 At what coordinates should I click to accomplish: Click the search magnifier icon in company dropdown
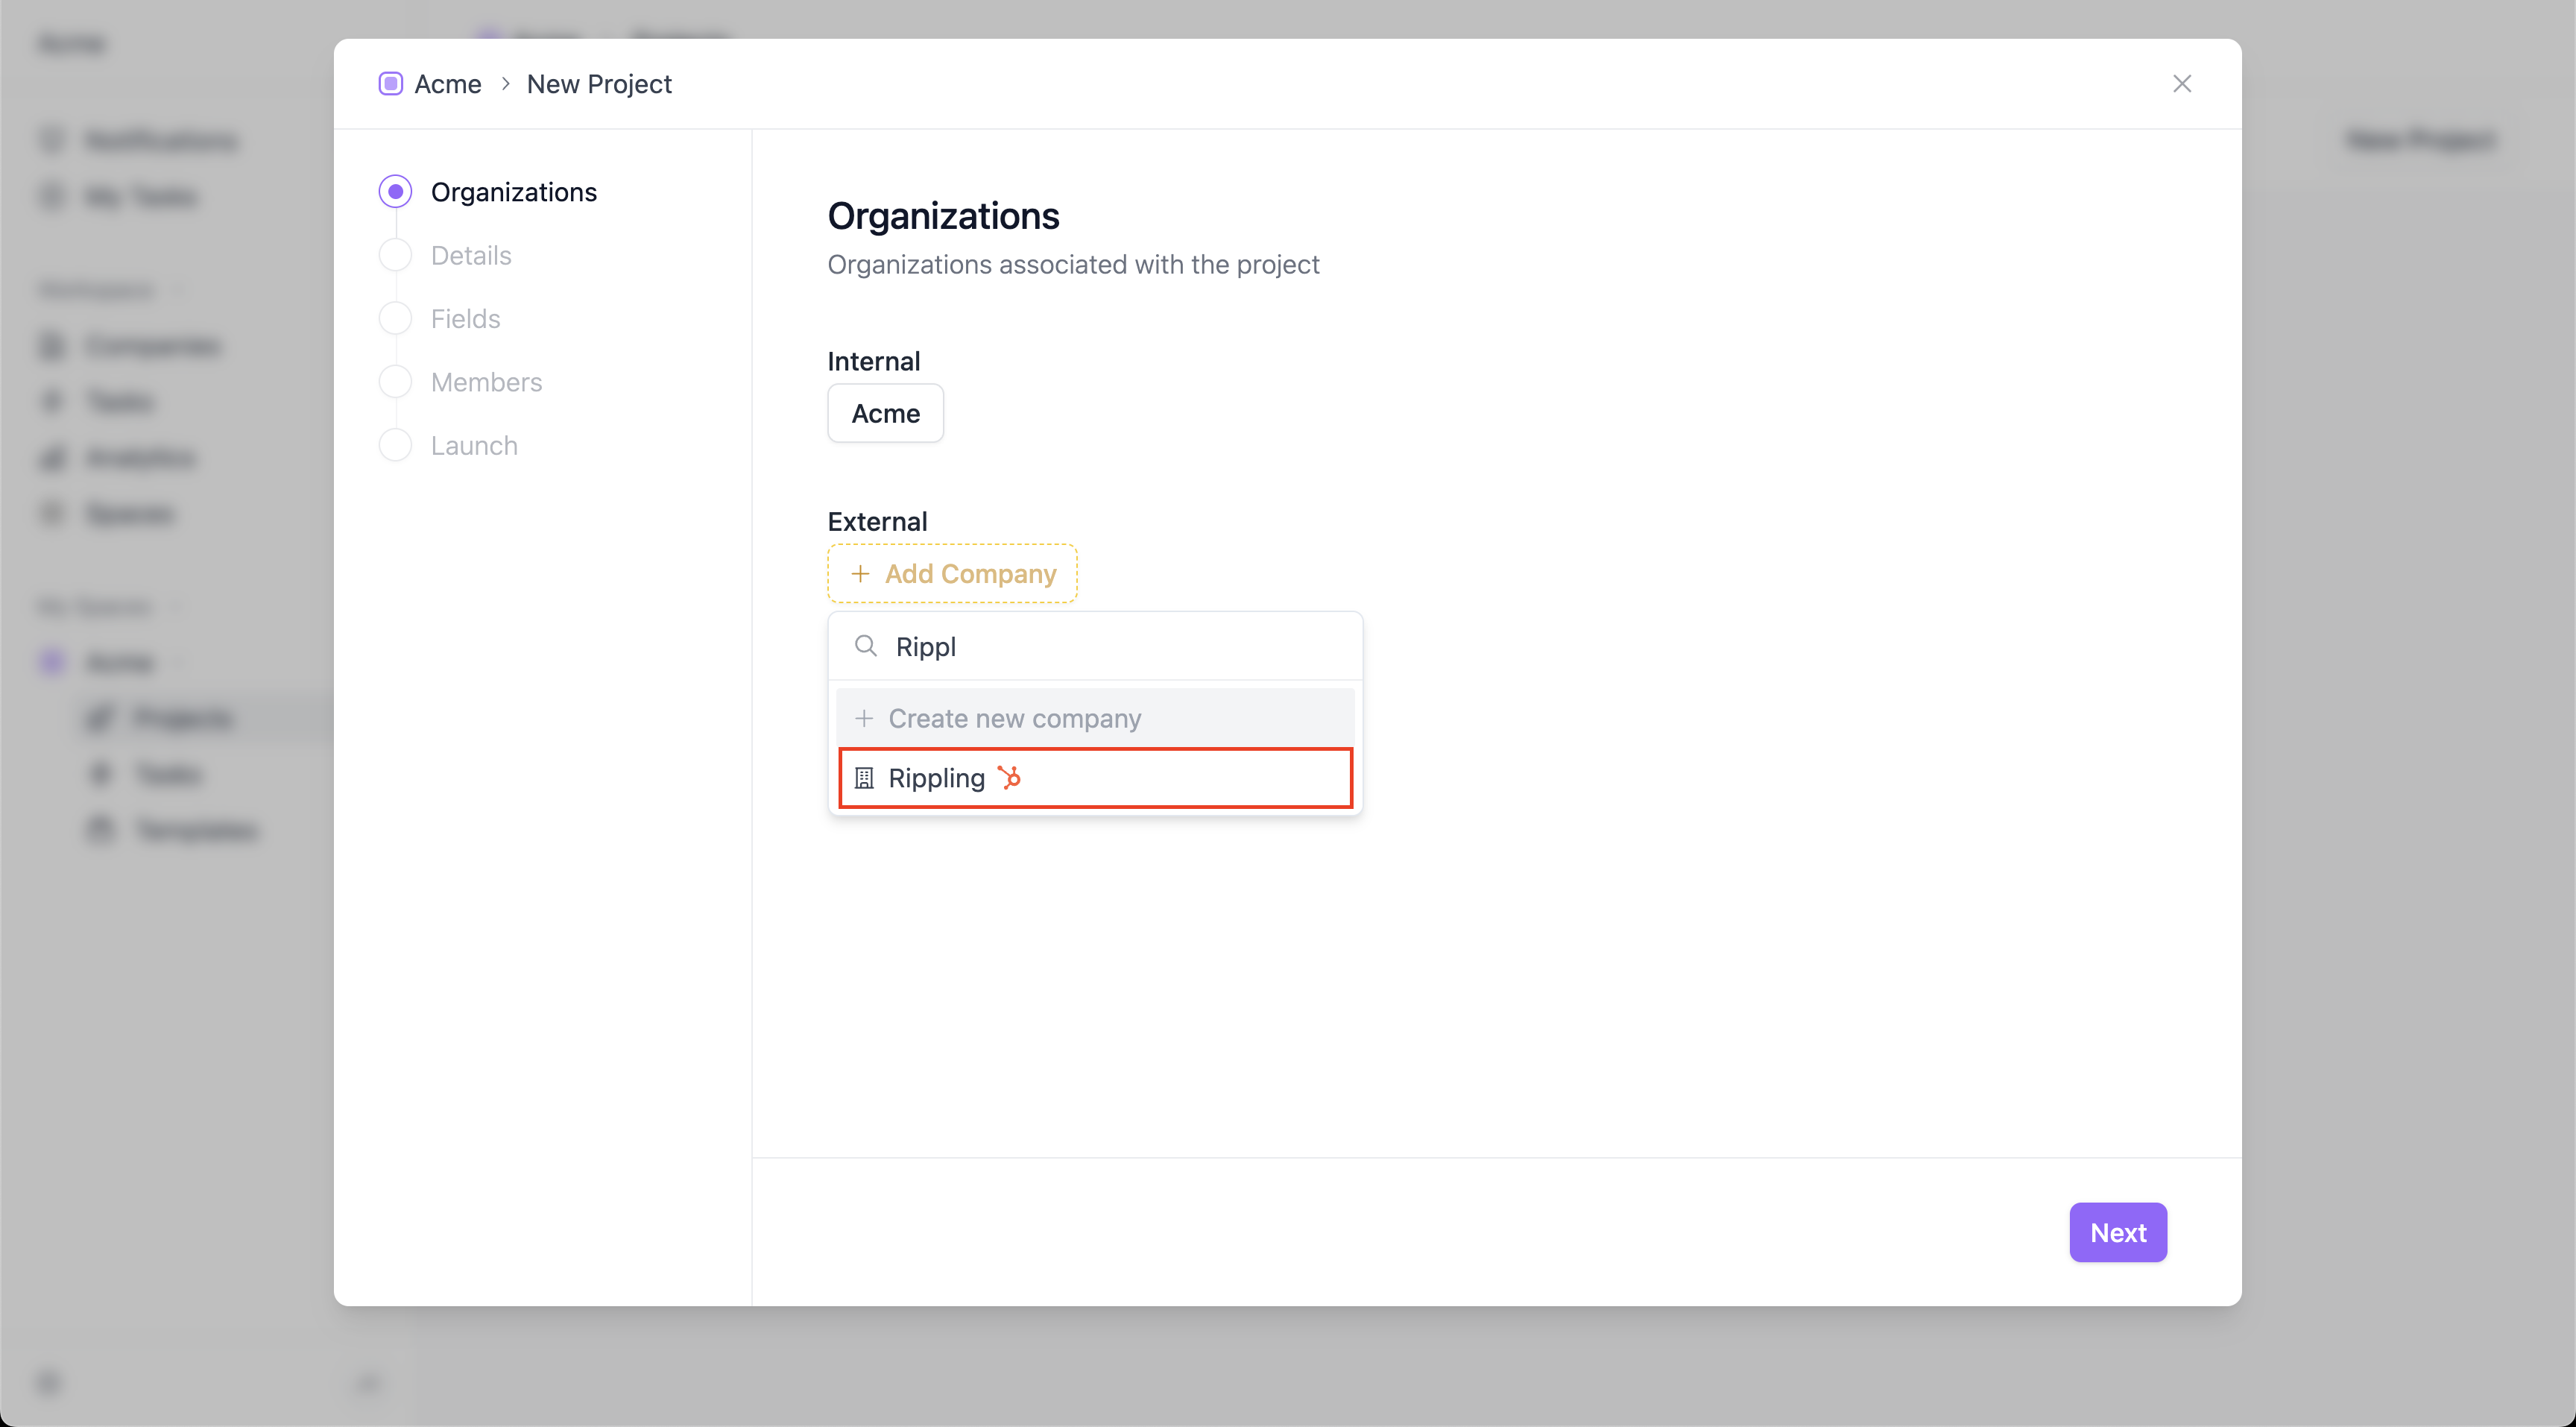pyautogui.click(x=866, y=646)
